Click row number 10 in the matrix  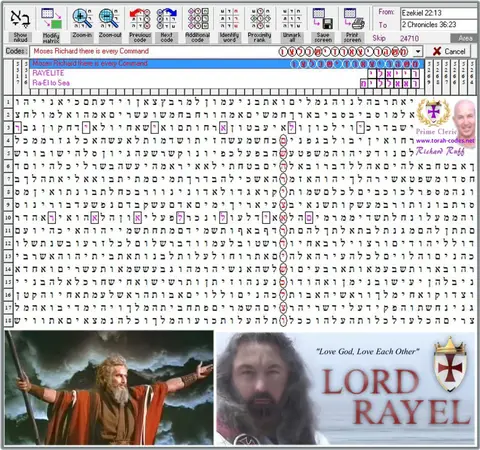click(8, 218)
